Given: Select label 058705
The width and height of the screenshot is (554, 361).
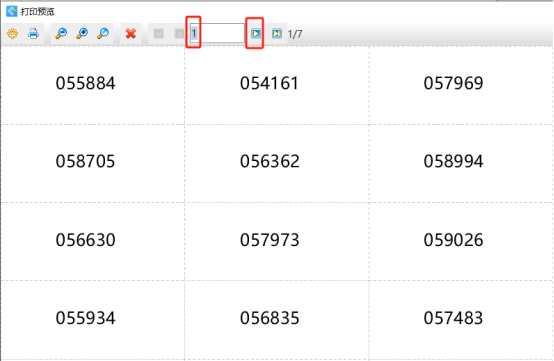Looking at the screenshot, I should [86, 162].
